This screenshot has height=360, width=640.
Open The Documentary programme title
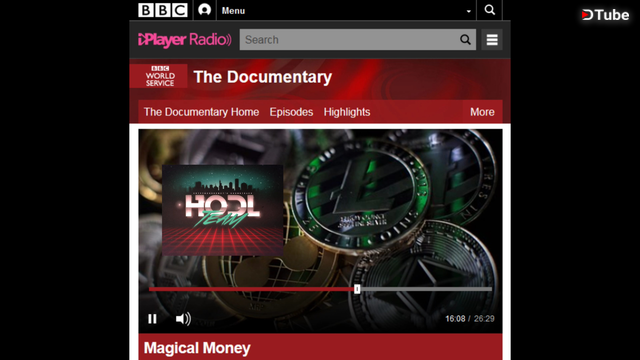coord(262,77)
